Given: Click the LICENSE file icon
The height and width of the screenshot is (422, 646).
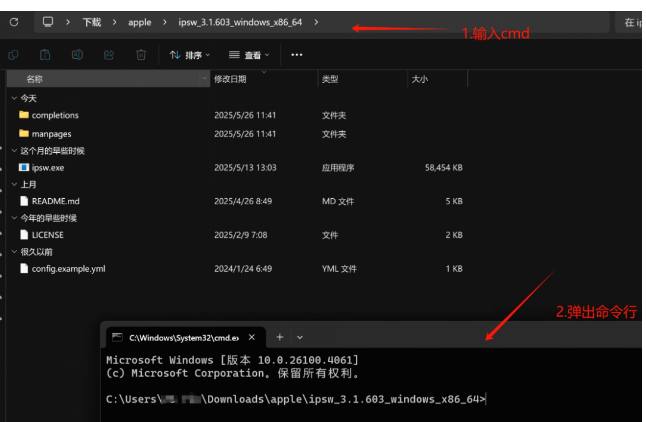Looking at the screenshot, I should (x=24, y=234).
